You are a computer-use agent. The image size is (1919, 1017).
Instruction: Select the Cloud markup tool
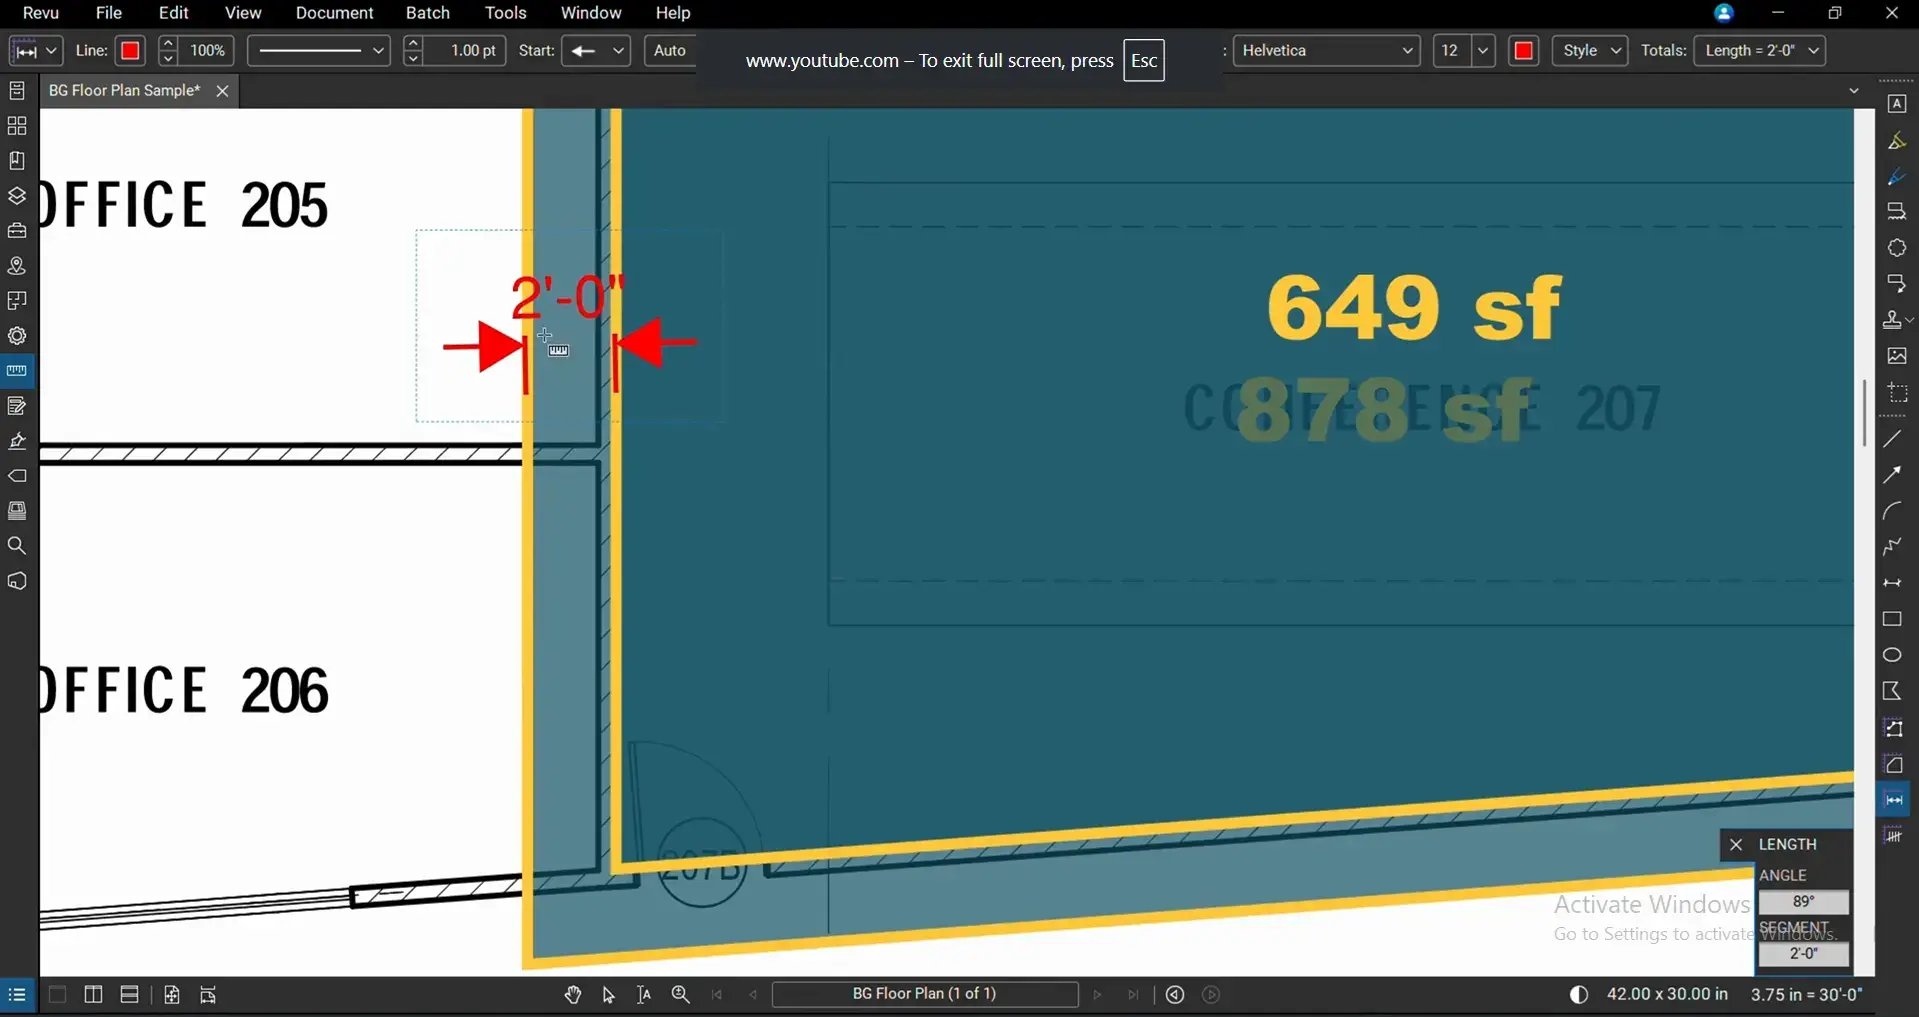pyautogui.click(x=1896, y=248)
